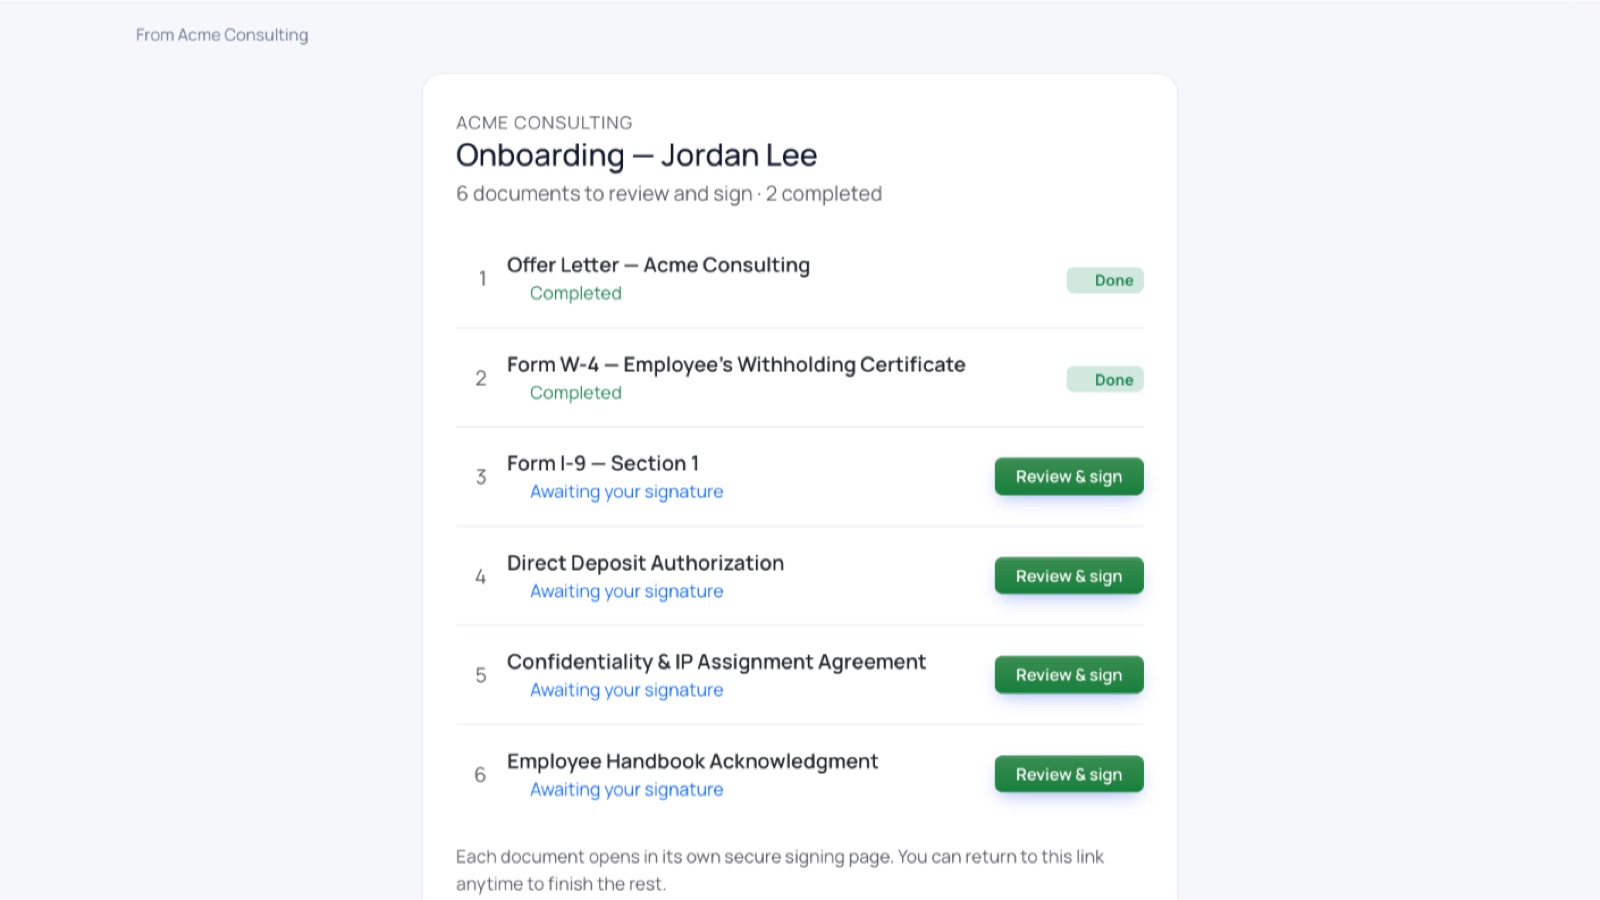Click Completed status under Offer Letter
1600x900 pixels.
[x=576, y=293]
